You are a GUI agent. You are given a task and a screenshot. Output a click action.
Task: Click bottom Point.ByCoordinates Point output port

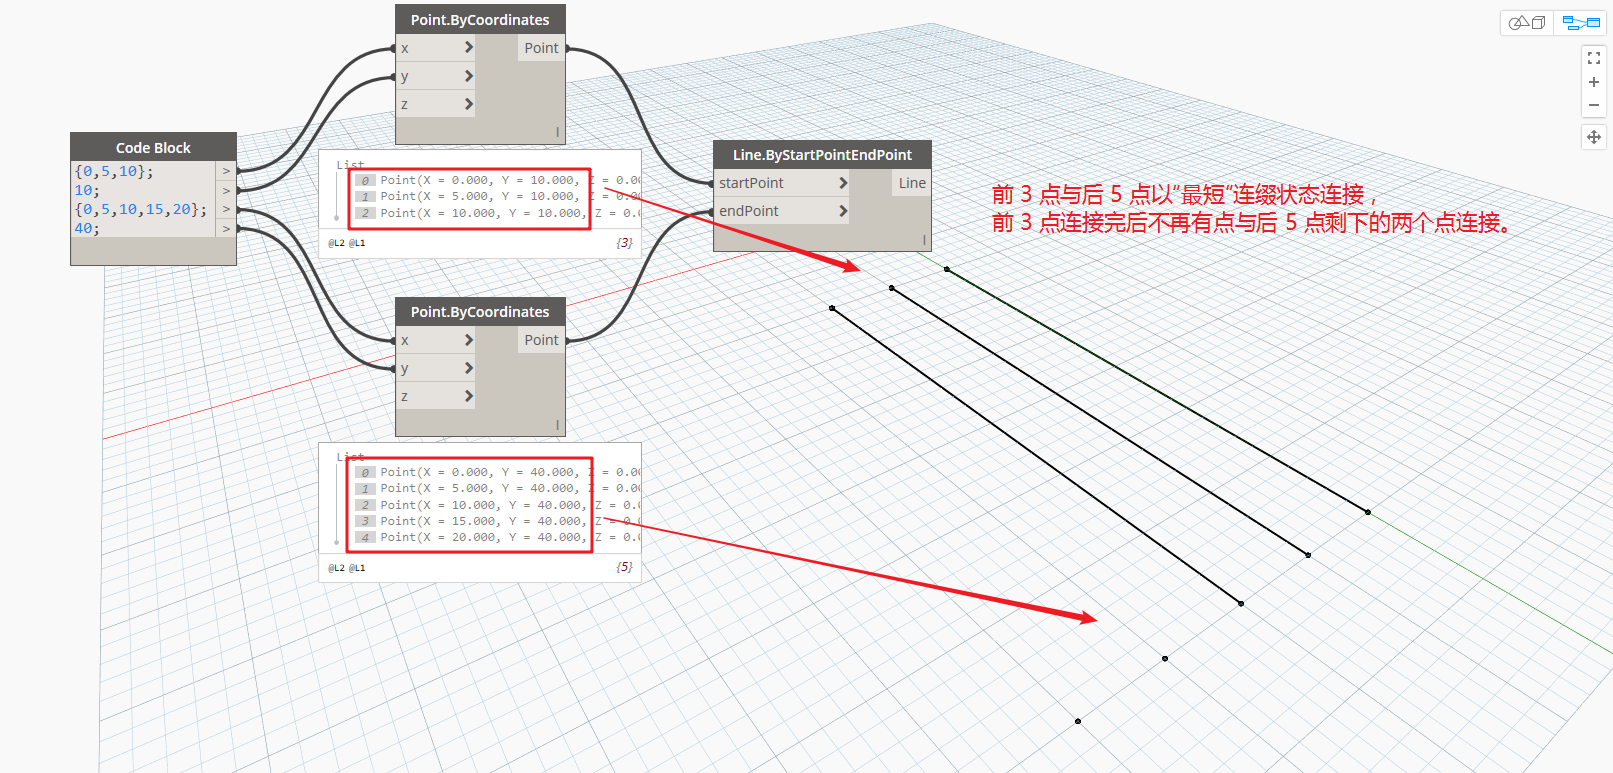pyautogui.click(x=541, y=340)
